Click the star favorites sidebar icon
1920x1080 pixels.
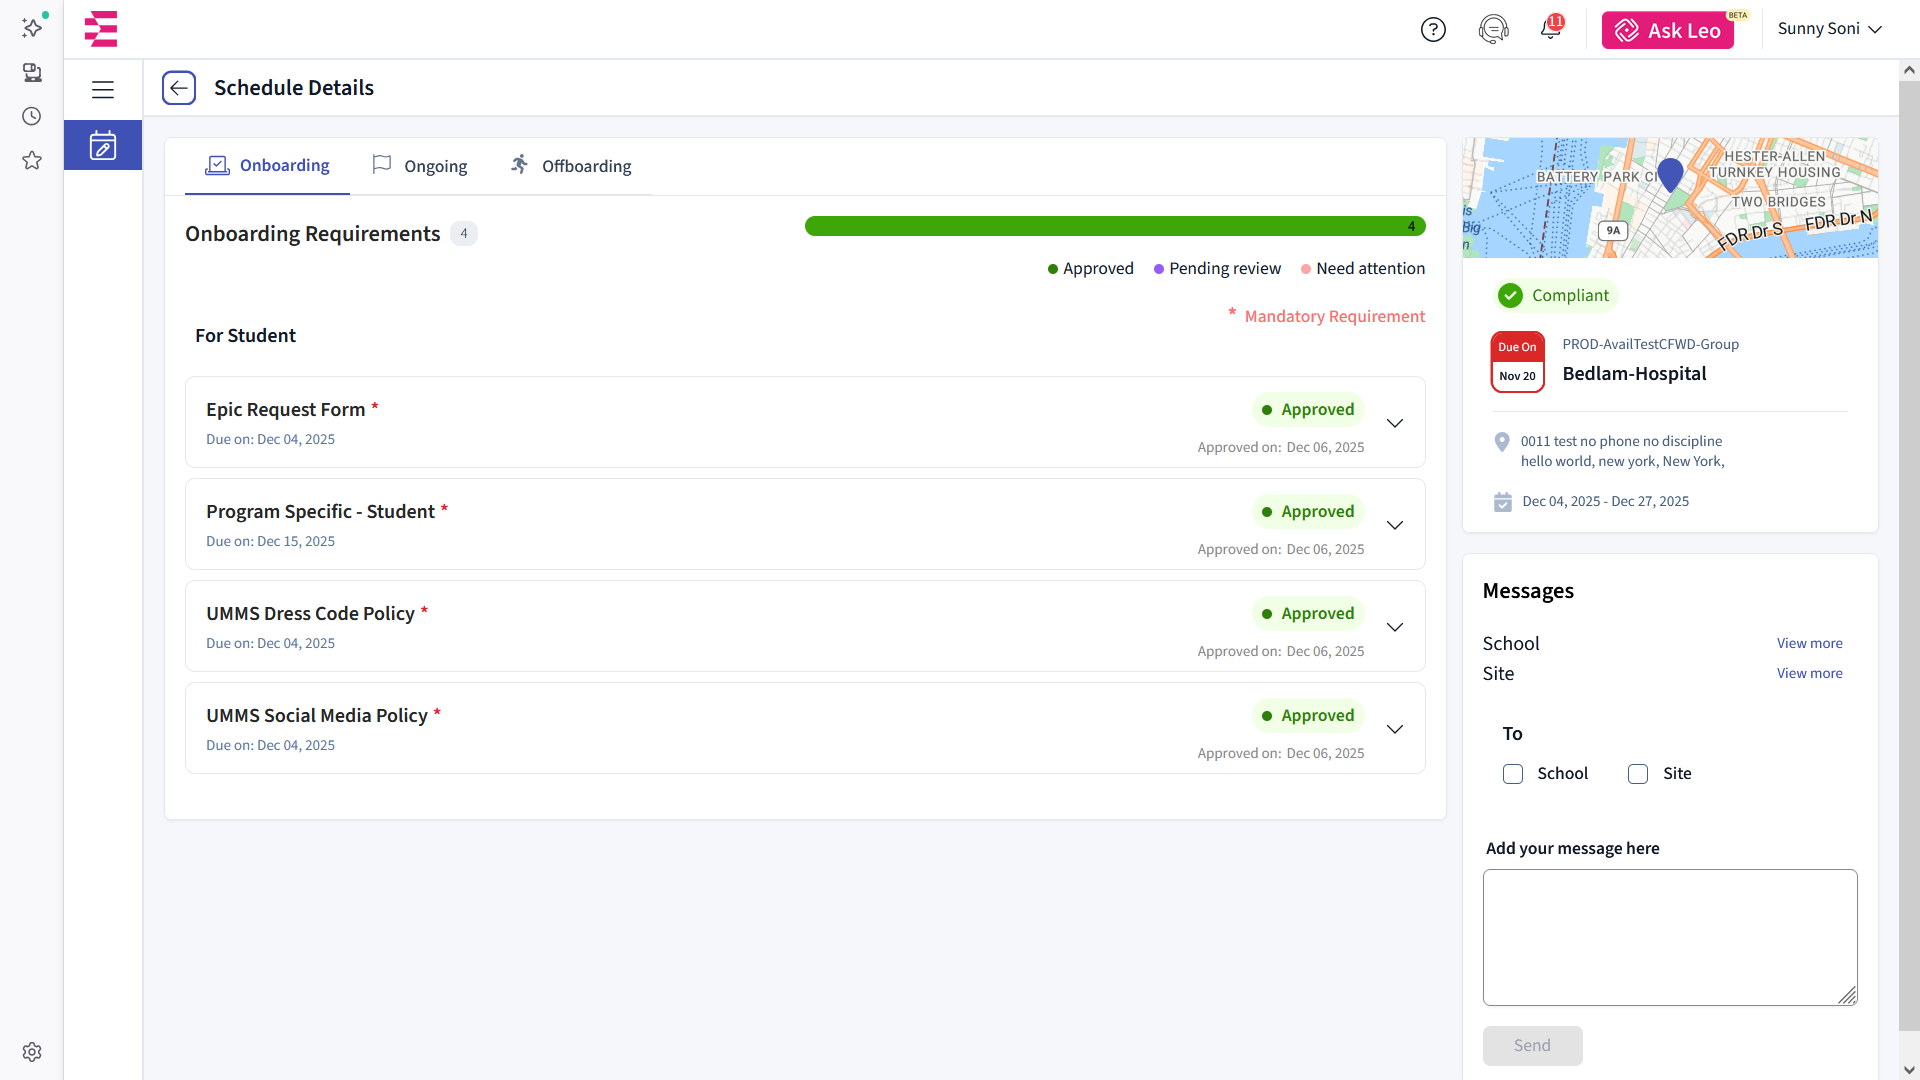32,160
